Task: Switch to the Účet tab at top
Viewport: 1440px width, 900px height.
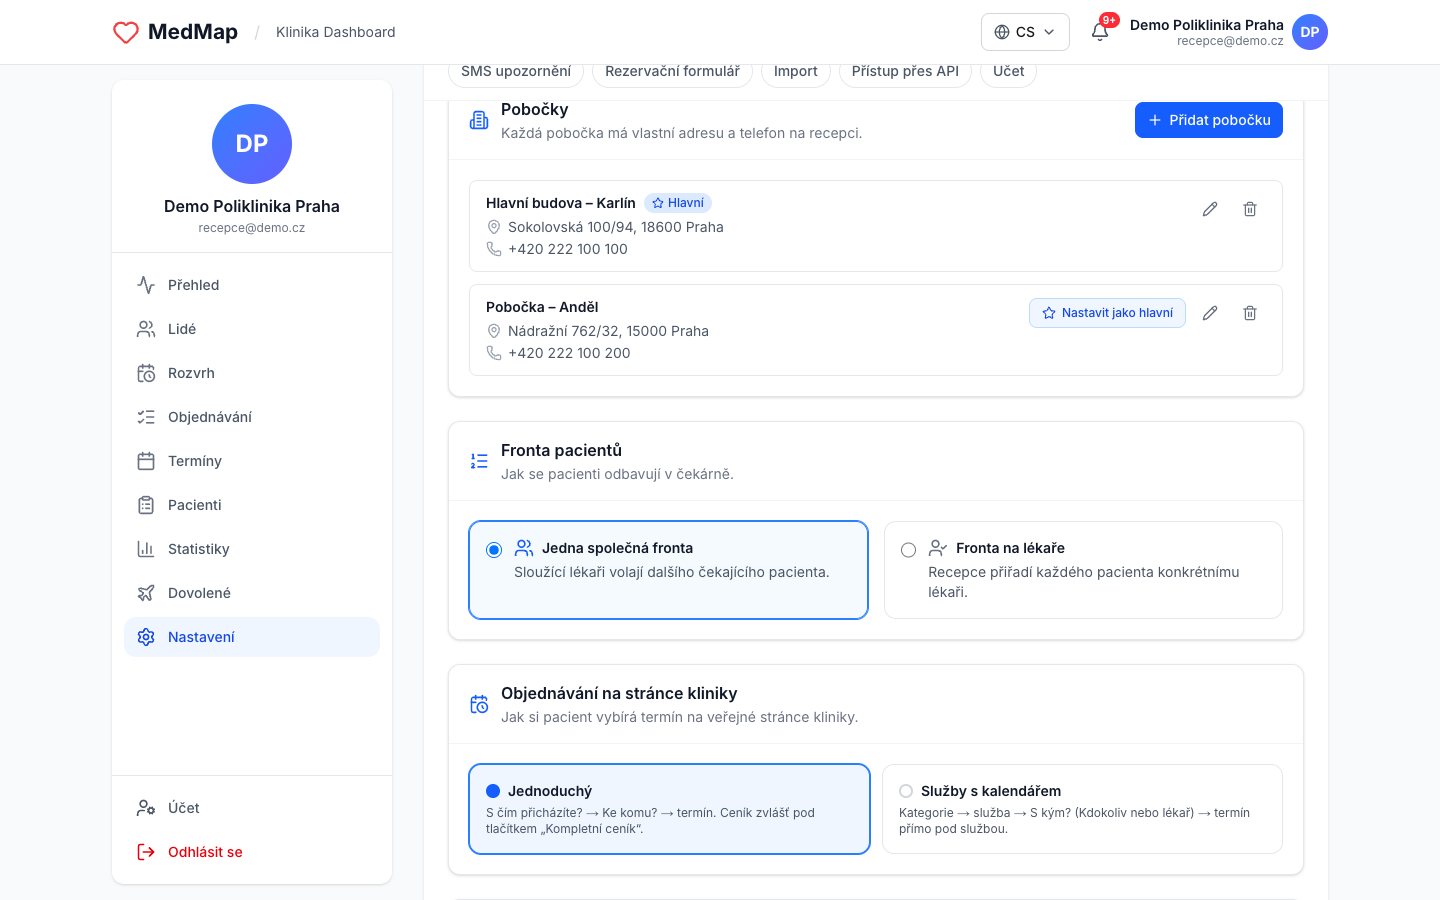Action: coord(1008,71)
